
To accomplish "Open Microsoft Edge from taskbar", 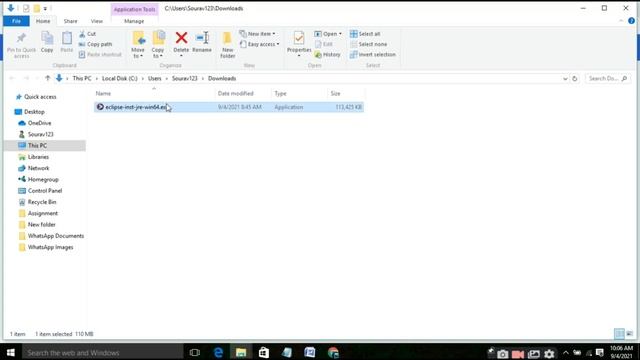I will coord(218,352).
